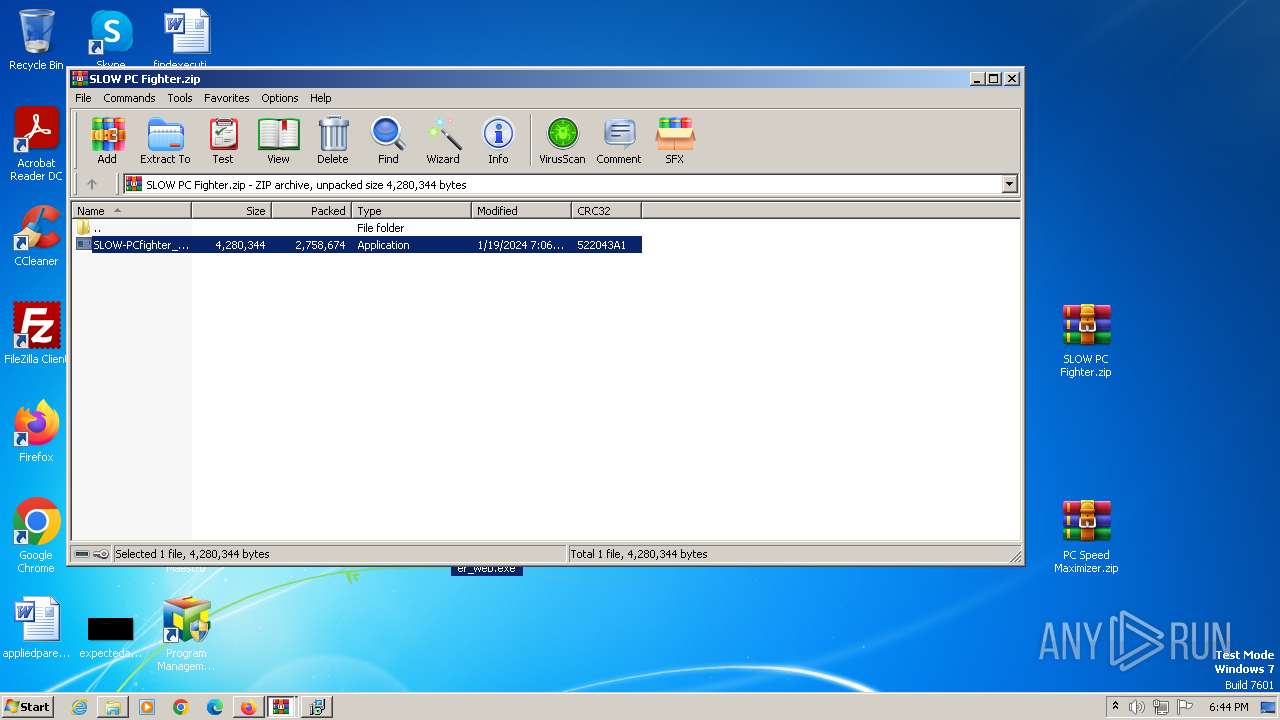Launch the Wizard wand icon
This screenshot has height=720, width=1280.
443,140
